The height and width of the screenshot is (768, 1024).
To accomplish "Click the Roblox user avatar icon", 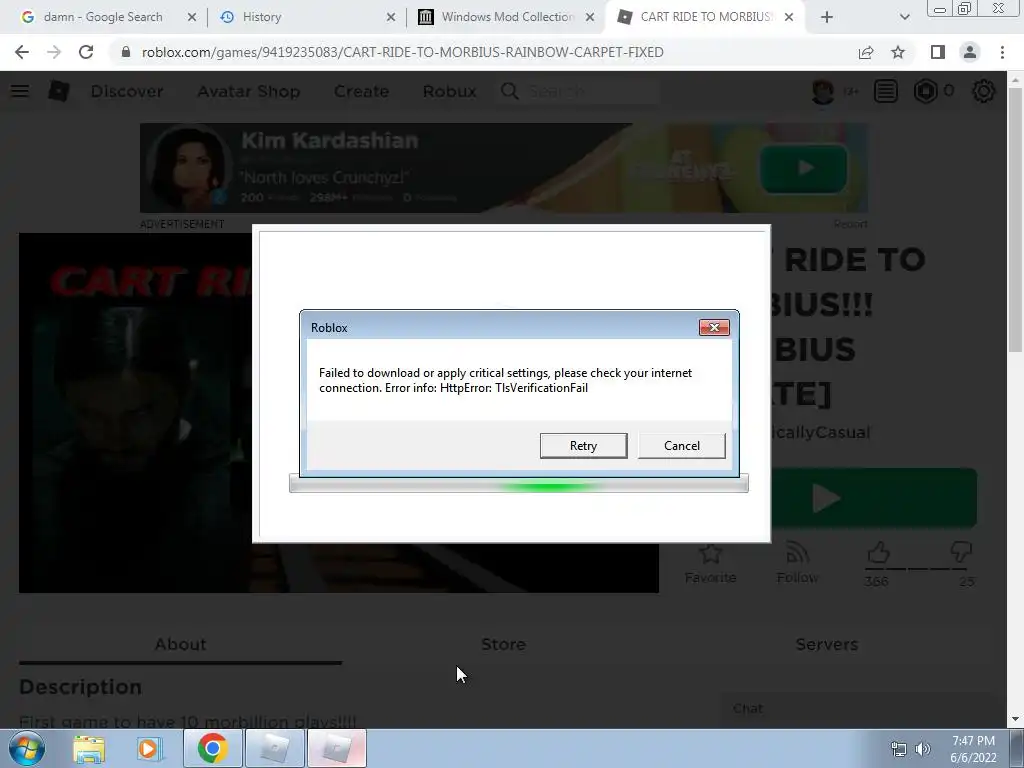I will 823,91.
